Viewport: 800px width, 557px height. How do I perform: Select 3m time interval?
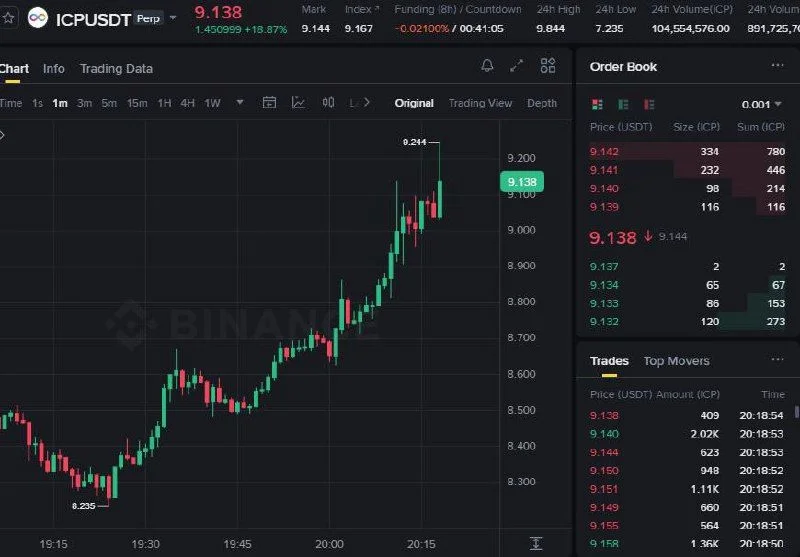pyautogui.click(x=84, y=103)
